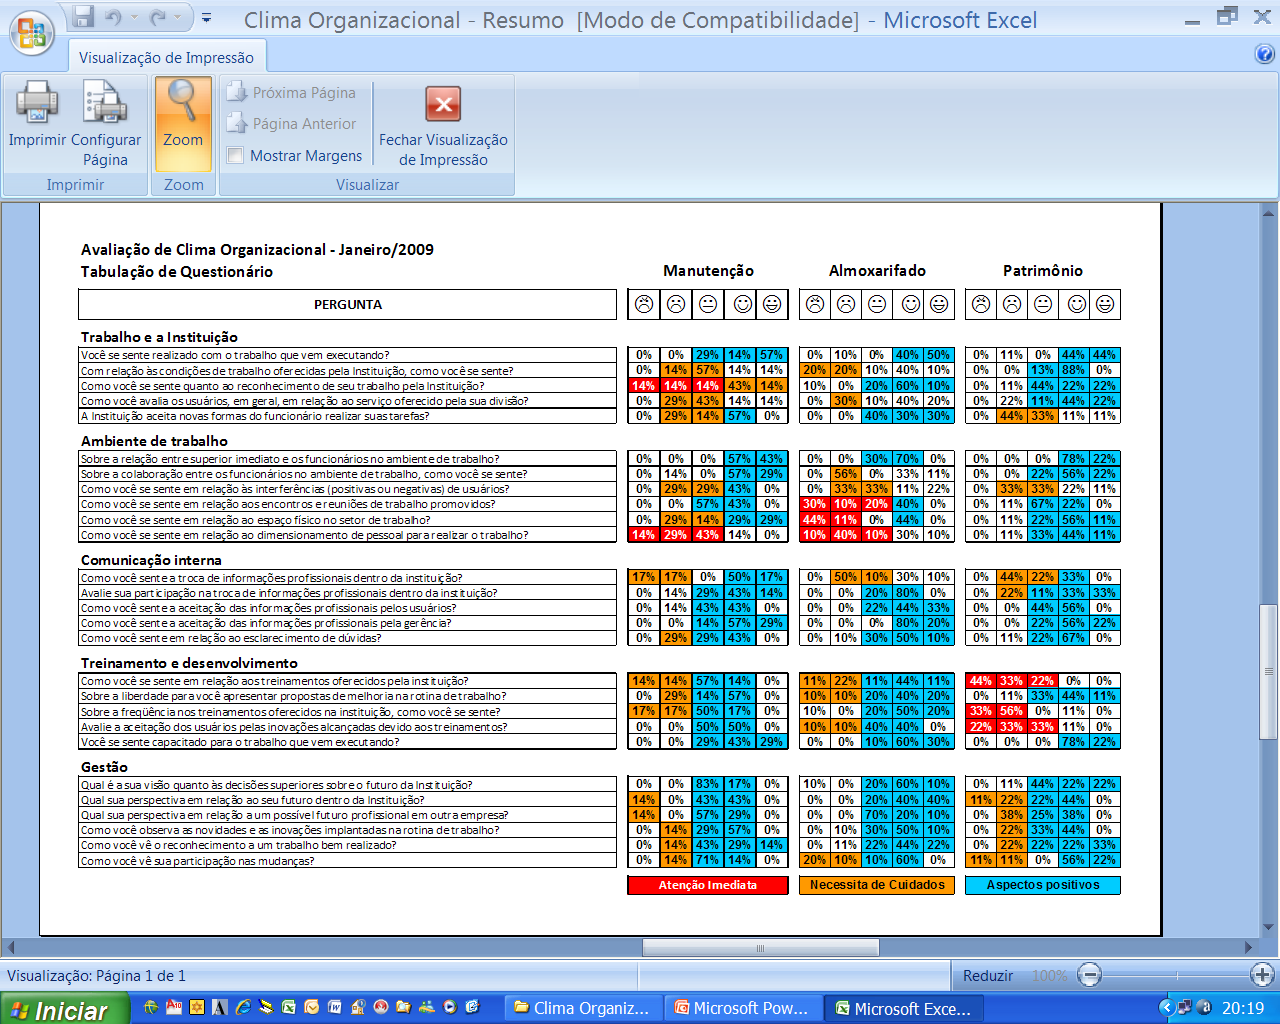Click the horizontal scrollbar left arrow
Image resolution: width=1280 pixels, height=1024 pixels.
9,947
